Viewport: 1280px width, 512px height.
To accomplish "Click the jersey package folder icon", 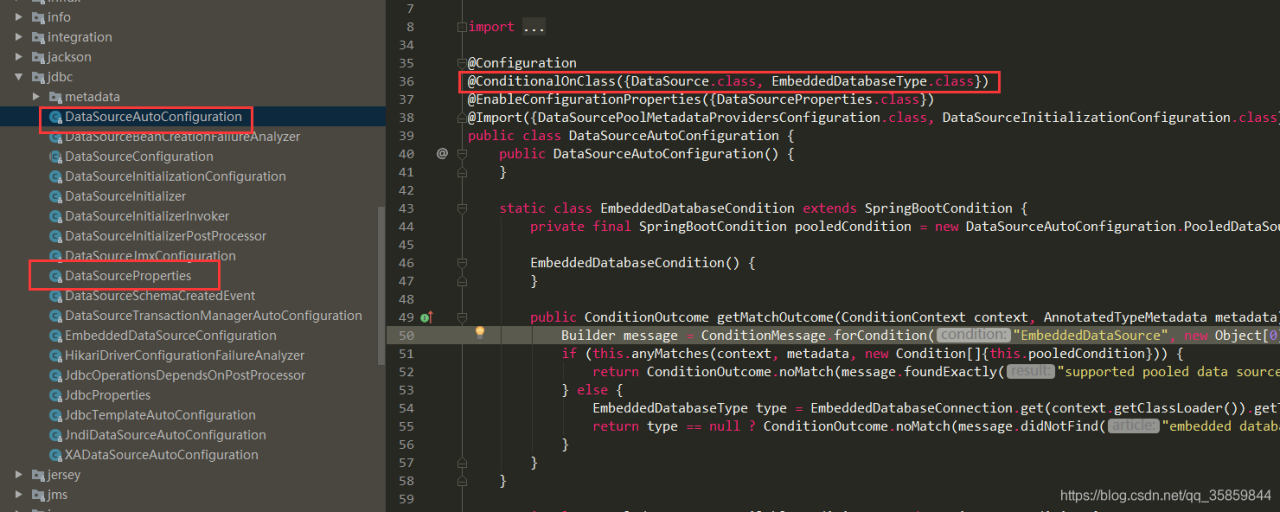I will point(38,475).
